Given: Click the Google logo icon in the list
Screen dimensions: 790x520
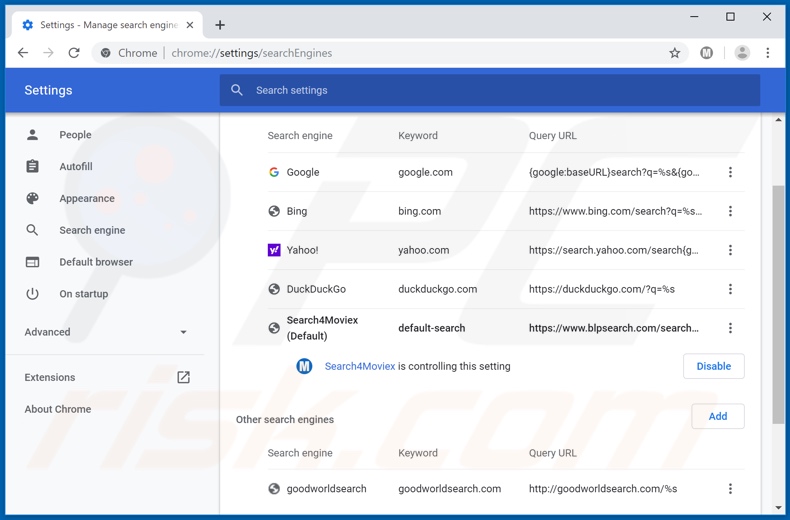Looking at the screenshot, I should [x=274, y=172].
